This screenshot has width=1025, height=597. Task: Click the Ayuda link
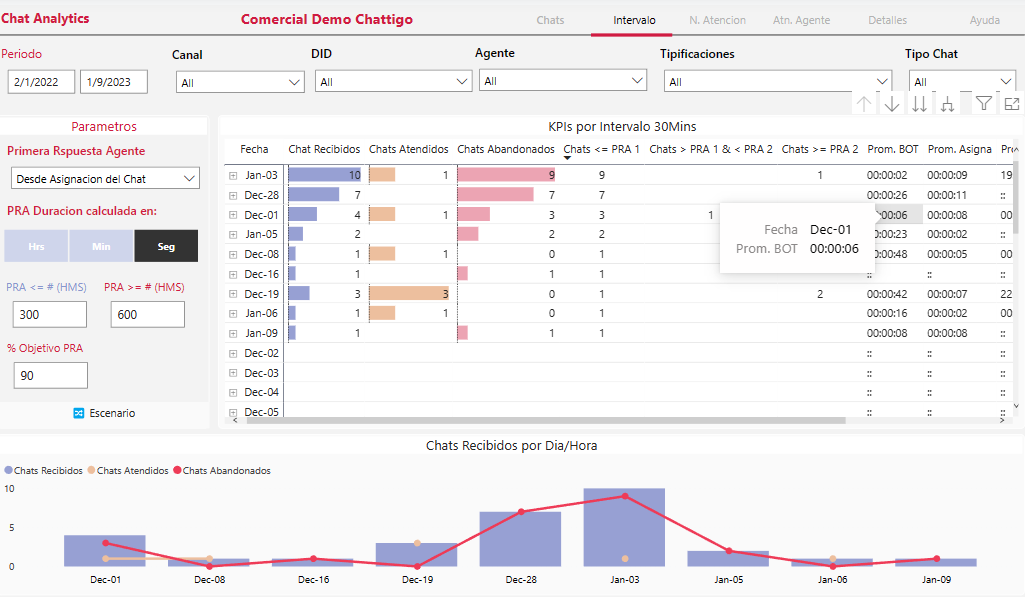(984, 20)
